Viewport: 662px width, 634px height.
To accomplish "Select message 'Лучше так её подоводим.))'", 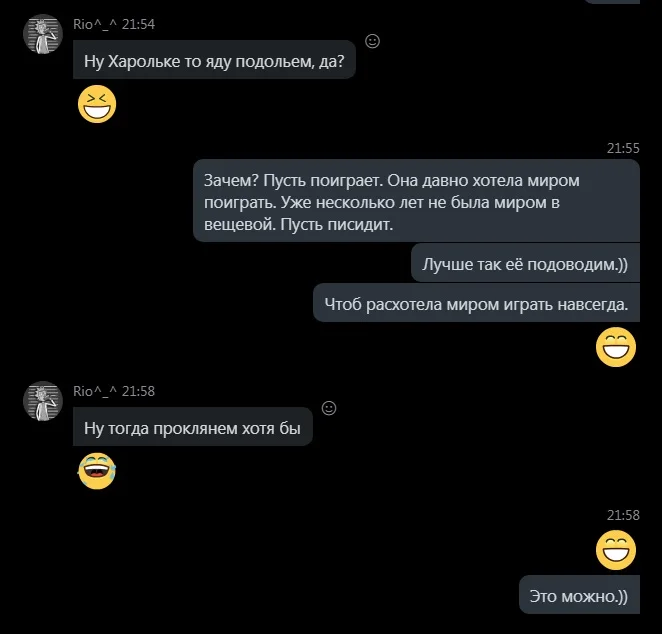I will click(x=525, y=264).
